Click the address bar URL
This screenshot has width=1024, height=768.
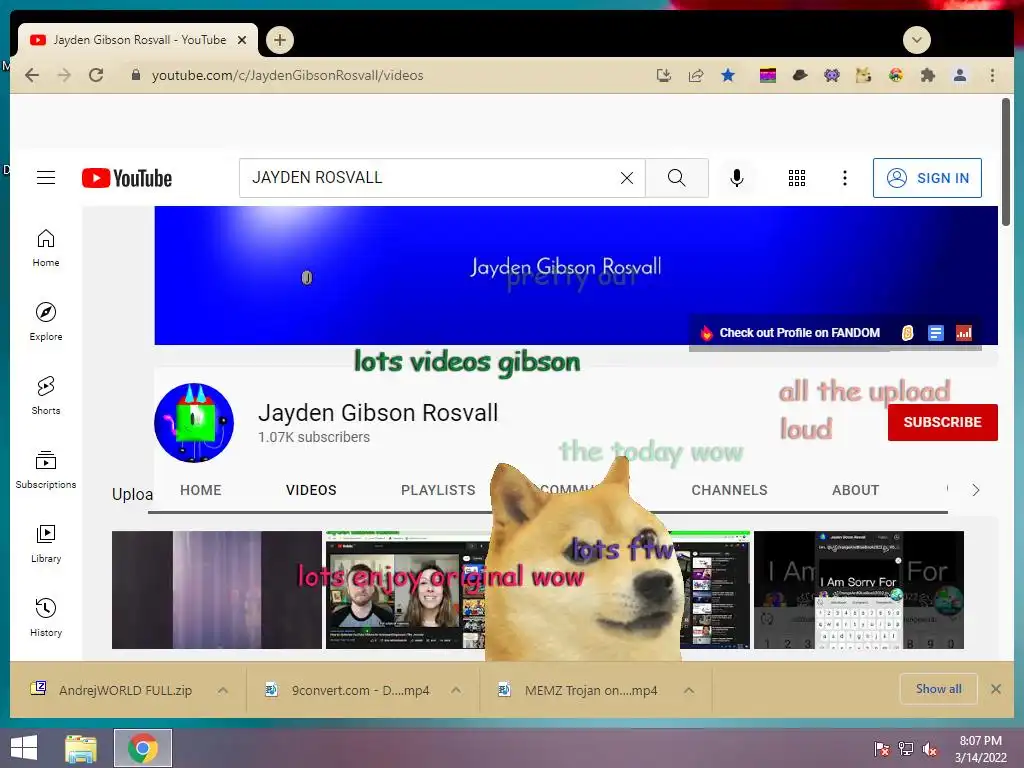(287, 75)
